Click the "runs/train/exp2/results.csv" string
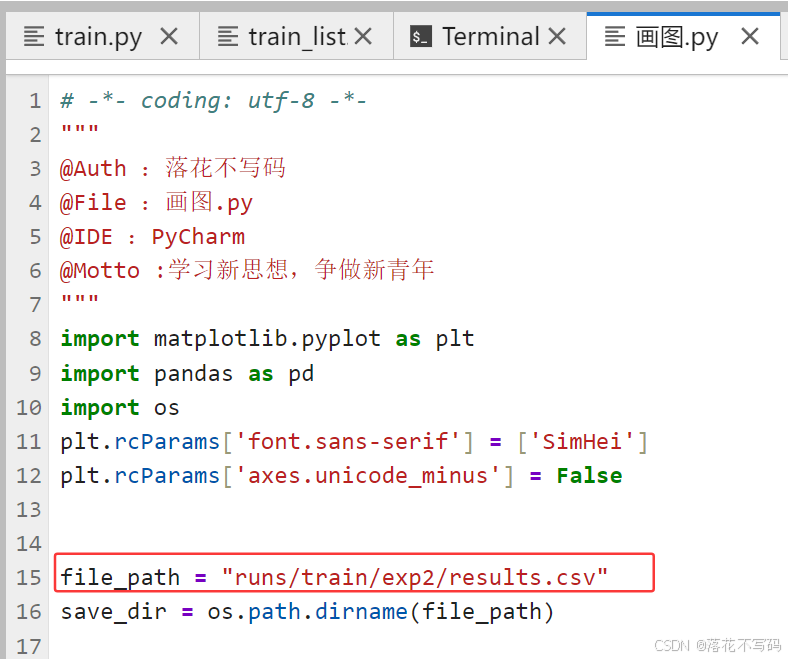 tap(415, 577)
